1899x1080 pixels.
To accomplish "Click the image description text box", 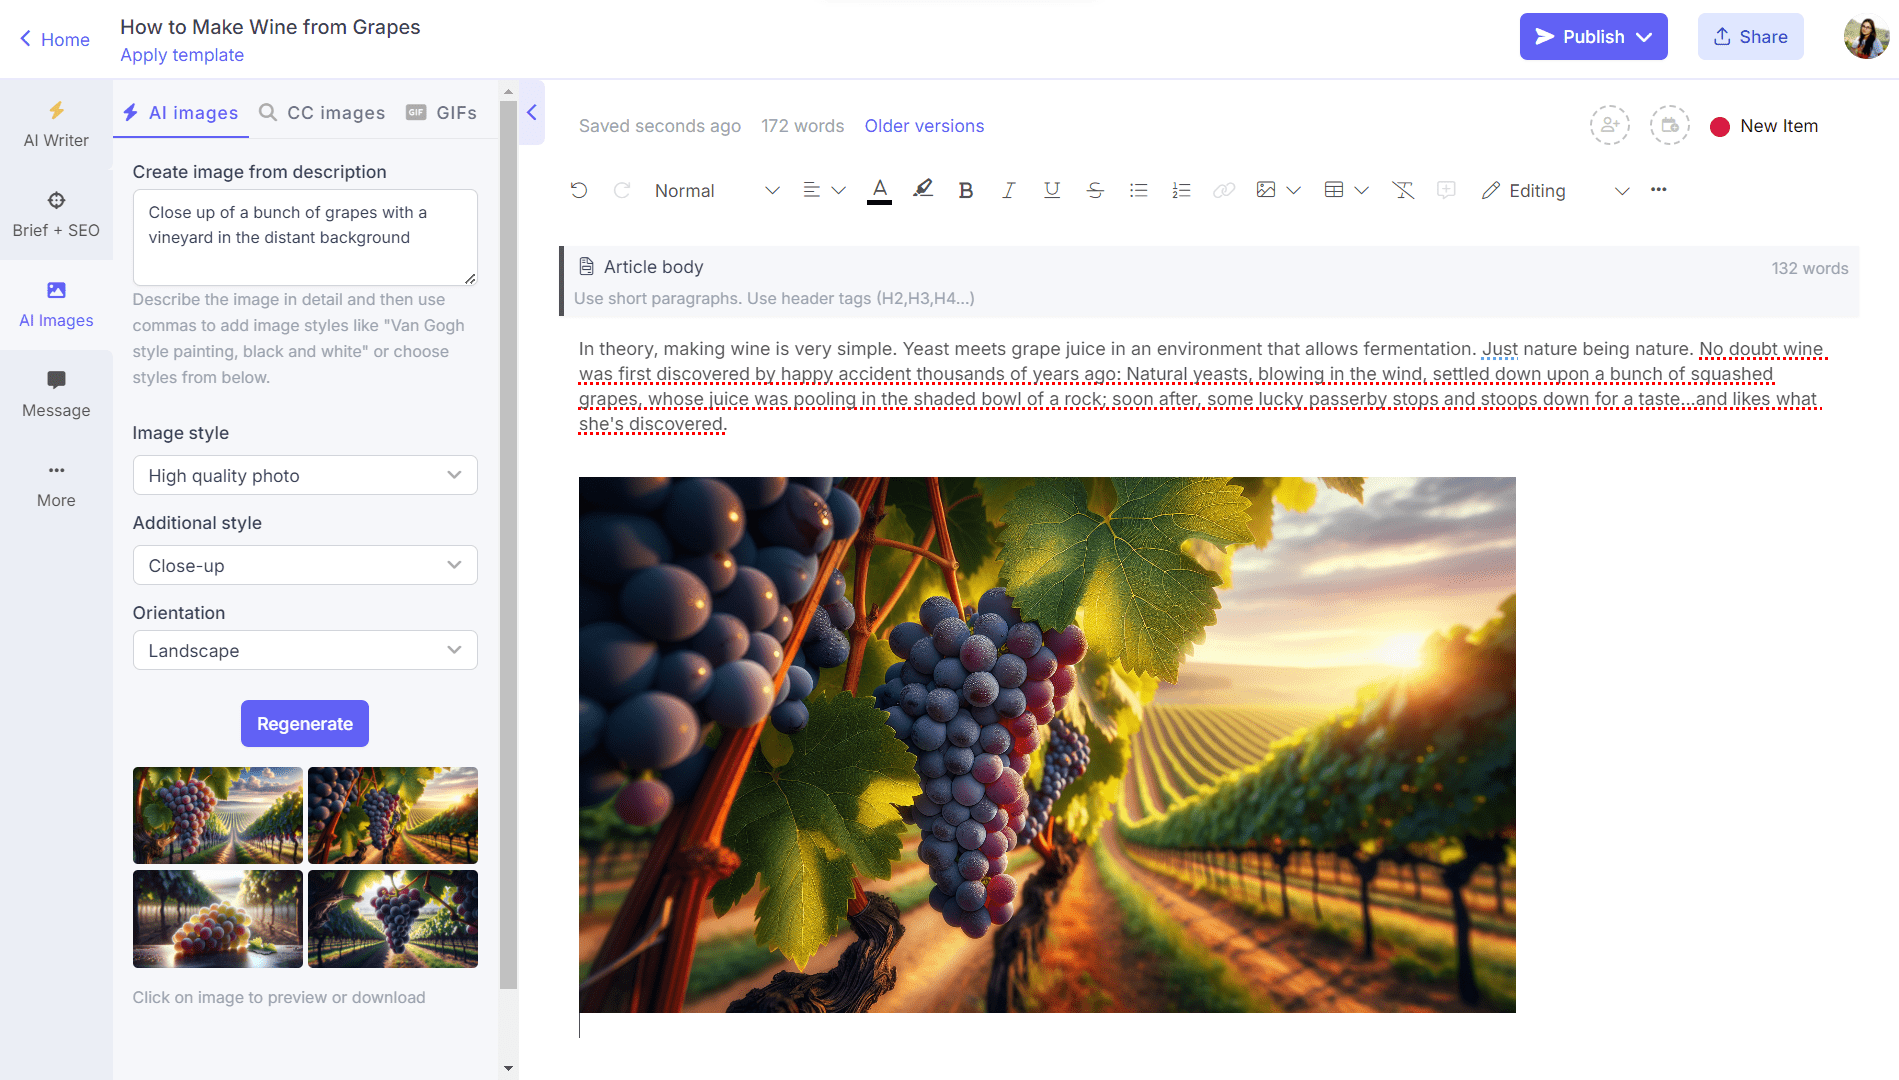I will pyautogui.click(x=305, y=237).
